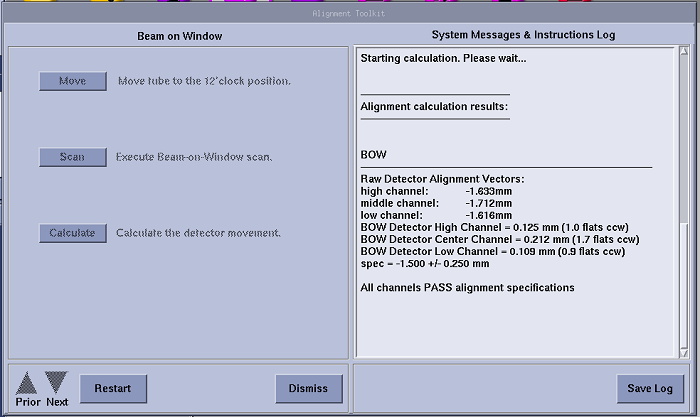Save the system messages log
The width and height of the screenshot is (700, 417).
650,388
